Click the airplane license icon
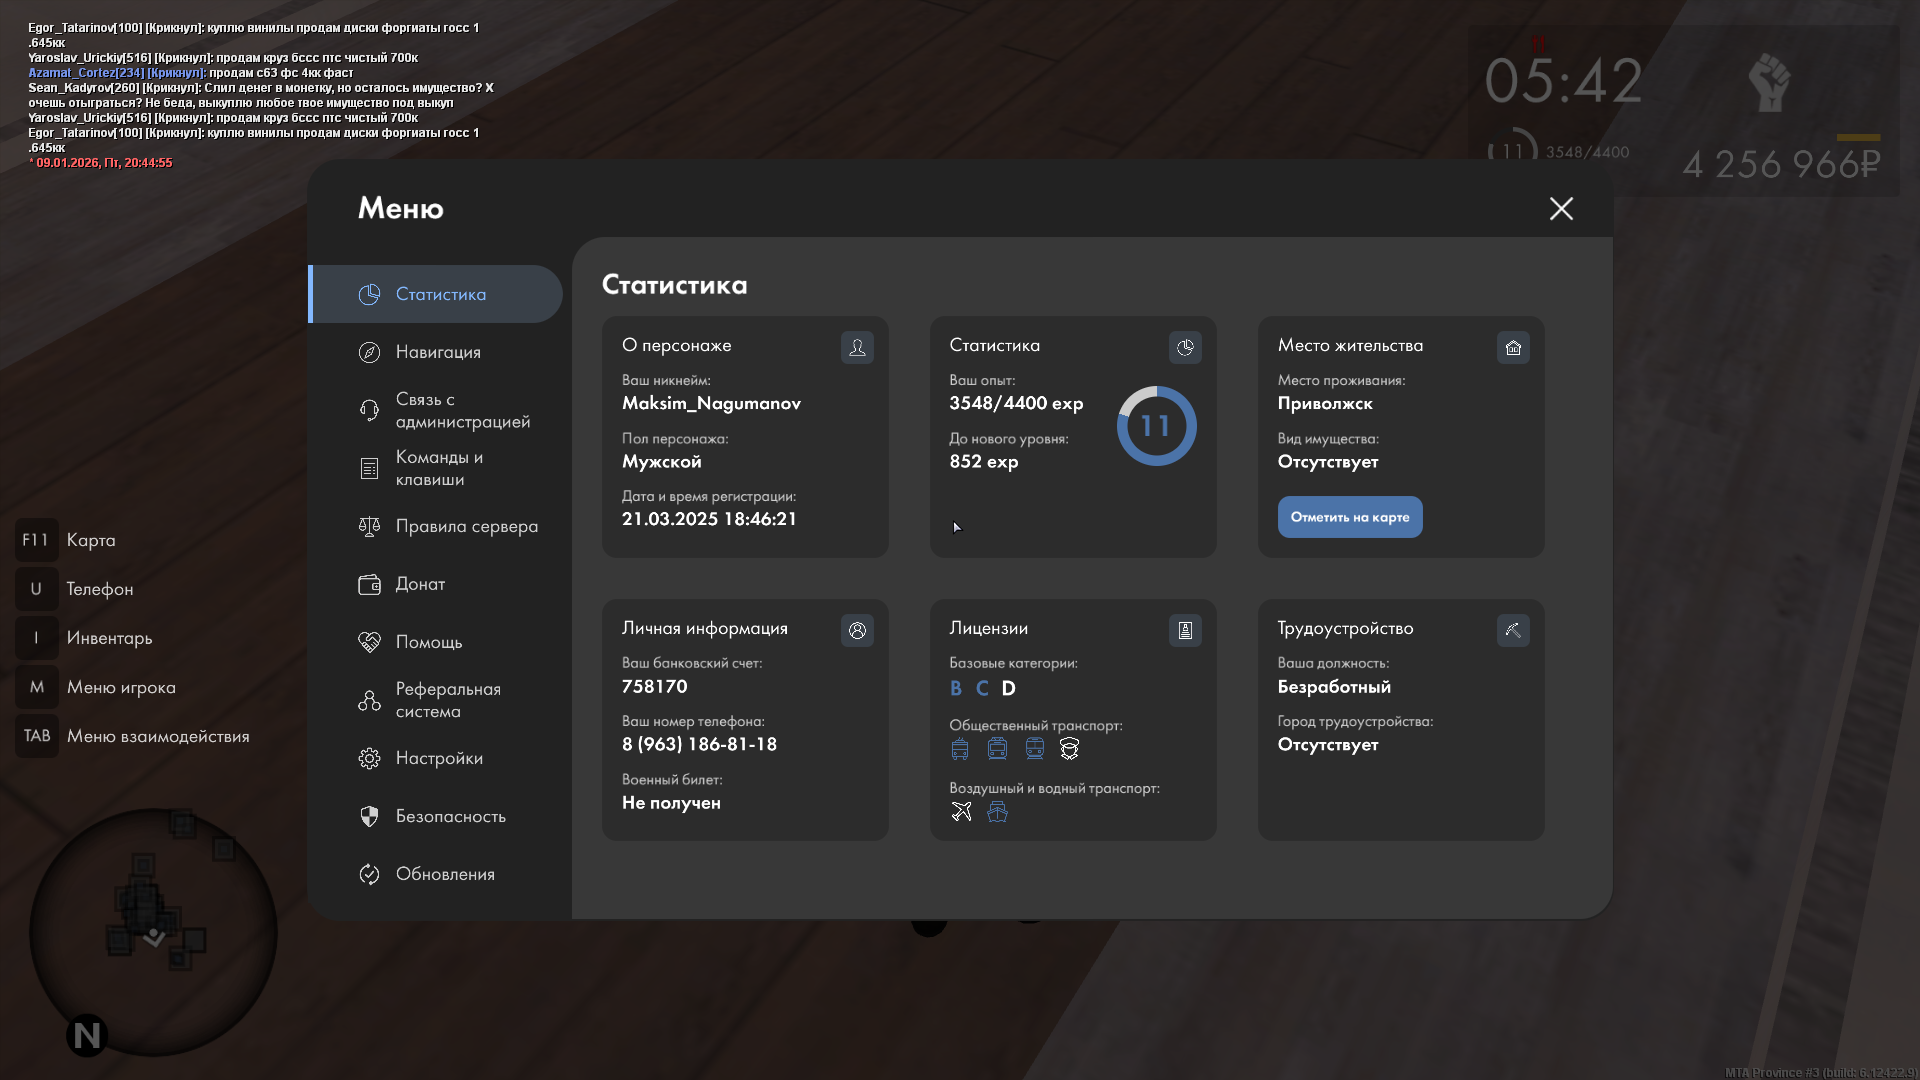Screen dimensions: 1920x1080 coord(961,811)
